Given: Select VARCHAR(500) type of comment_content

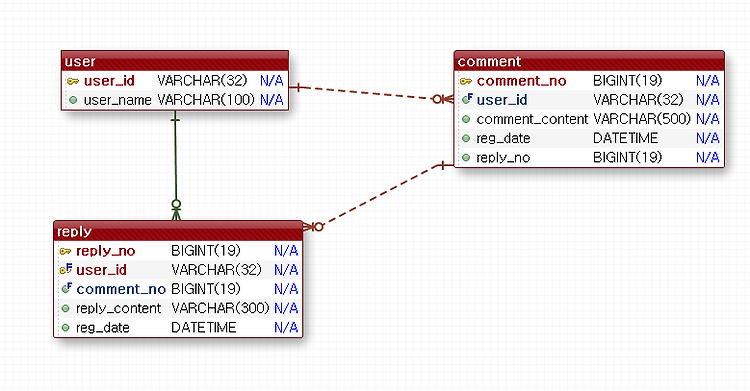Looking at the screenshot, I should [x=642, y=119].
